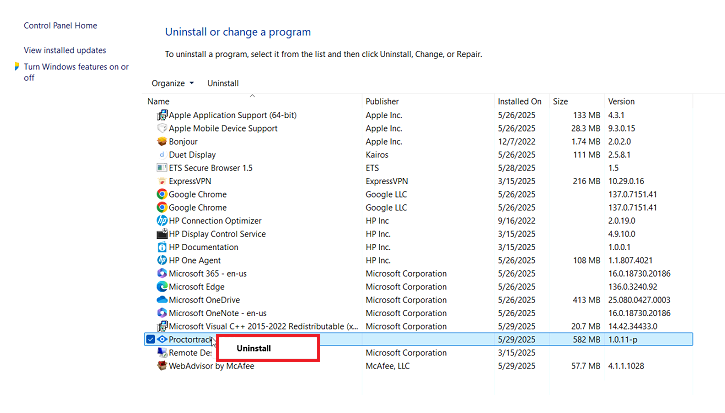Viewport: 725px width, 413px height.
Task: Click the HP Connection Optimizer icon
Action: 162,221
